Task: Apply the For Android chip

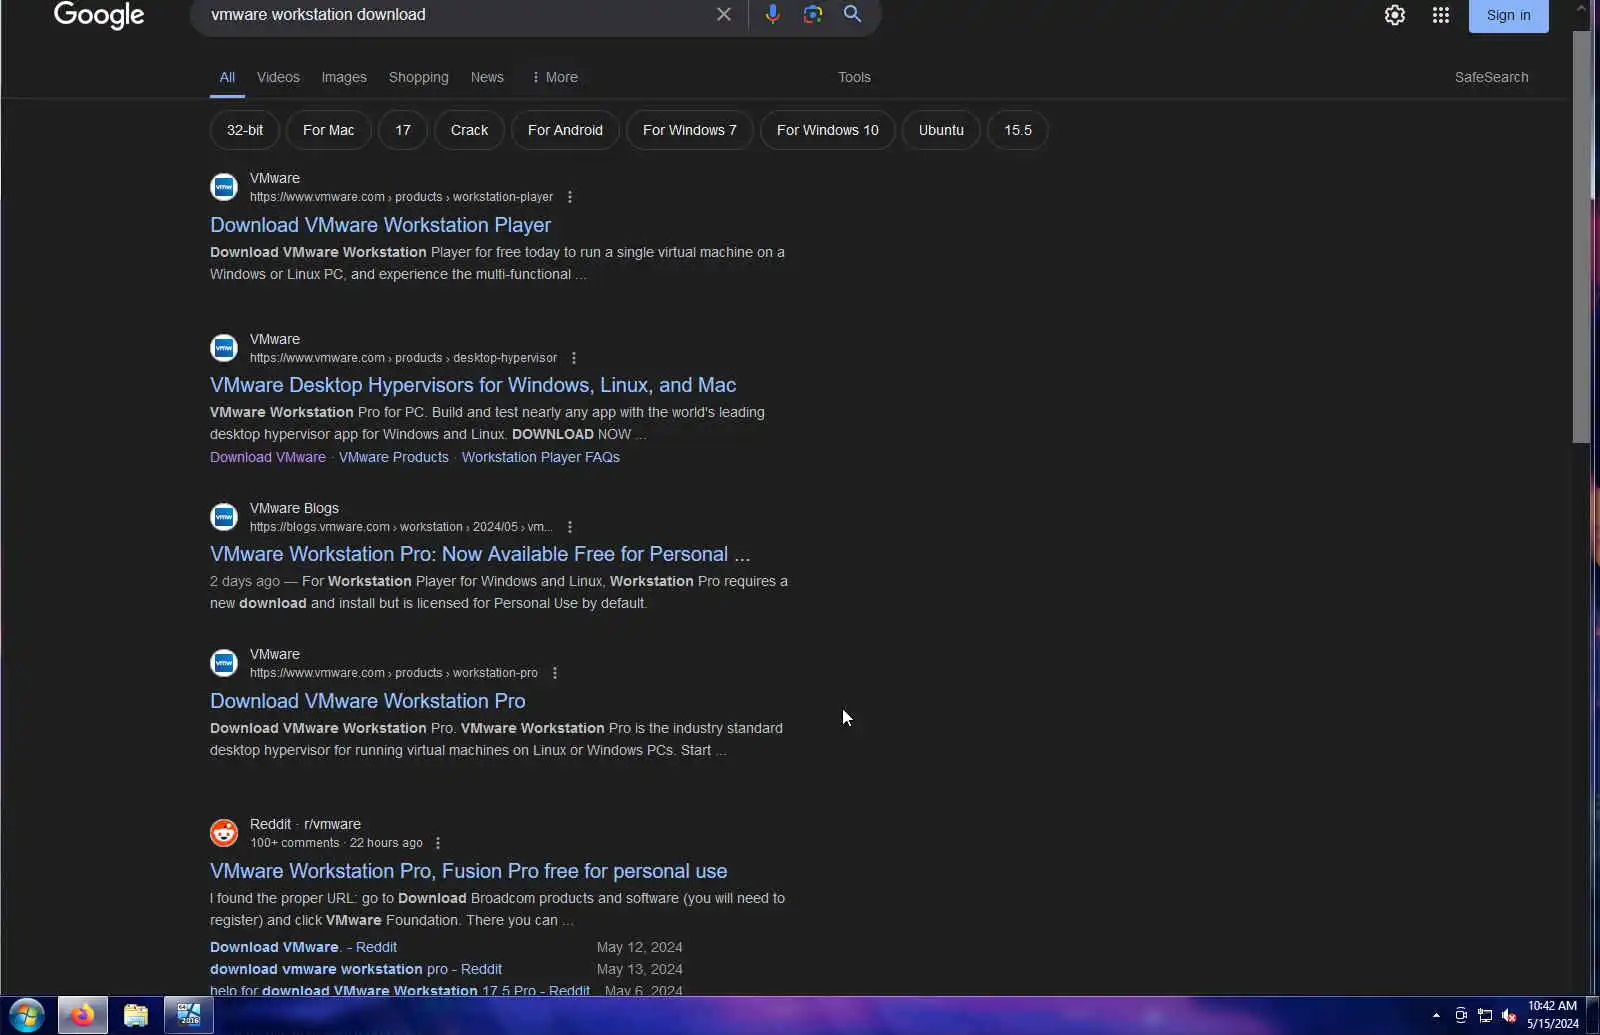Action: 565,130
